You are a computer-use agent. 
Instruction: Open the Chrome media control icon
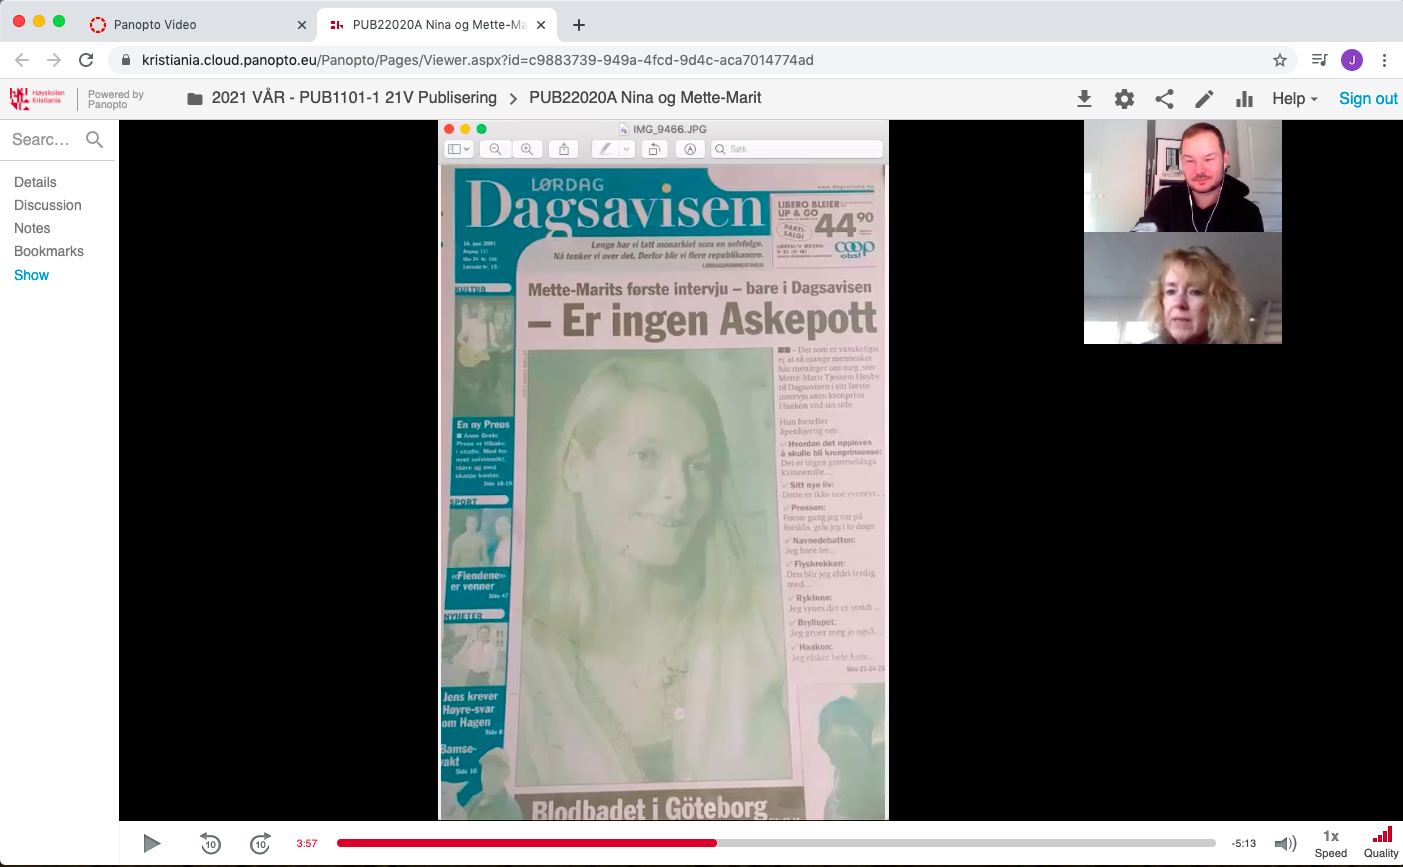(1319, 60)
